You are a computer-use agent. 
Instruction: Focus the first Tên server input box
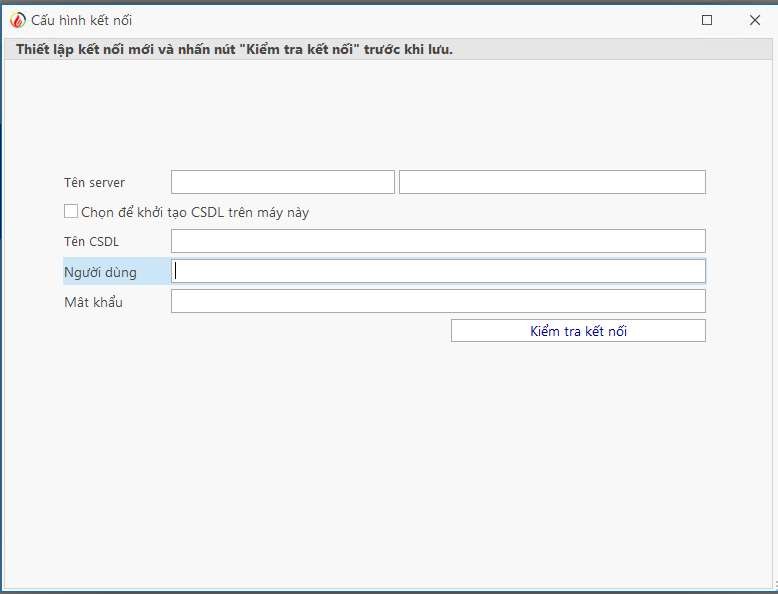point(283,182)
